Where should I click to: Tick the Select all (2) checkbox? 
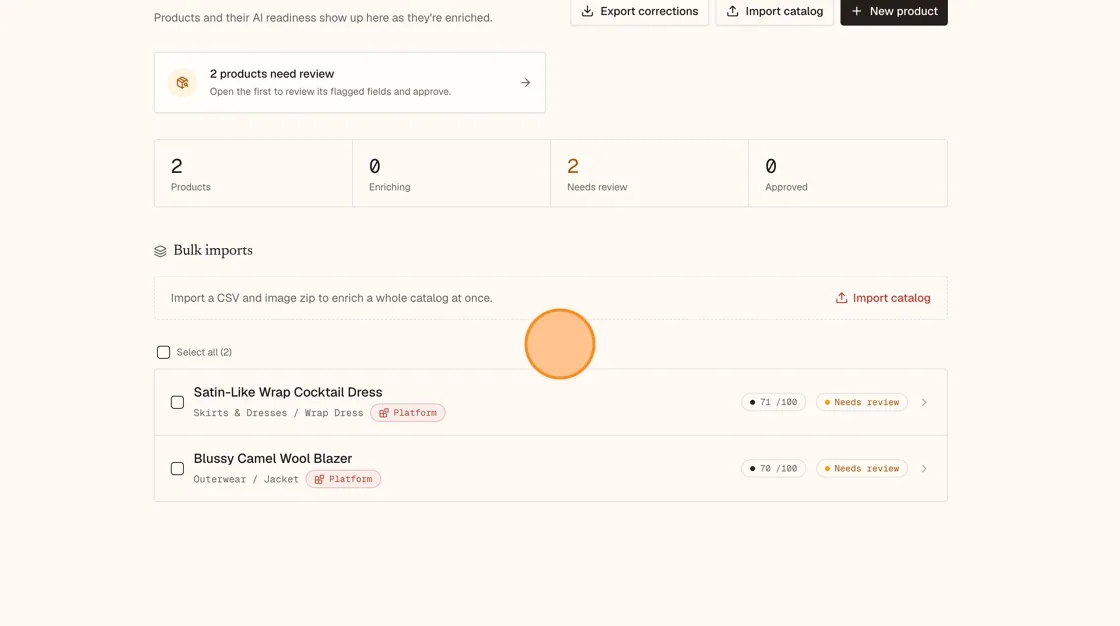point(164,352)
